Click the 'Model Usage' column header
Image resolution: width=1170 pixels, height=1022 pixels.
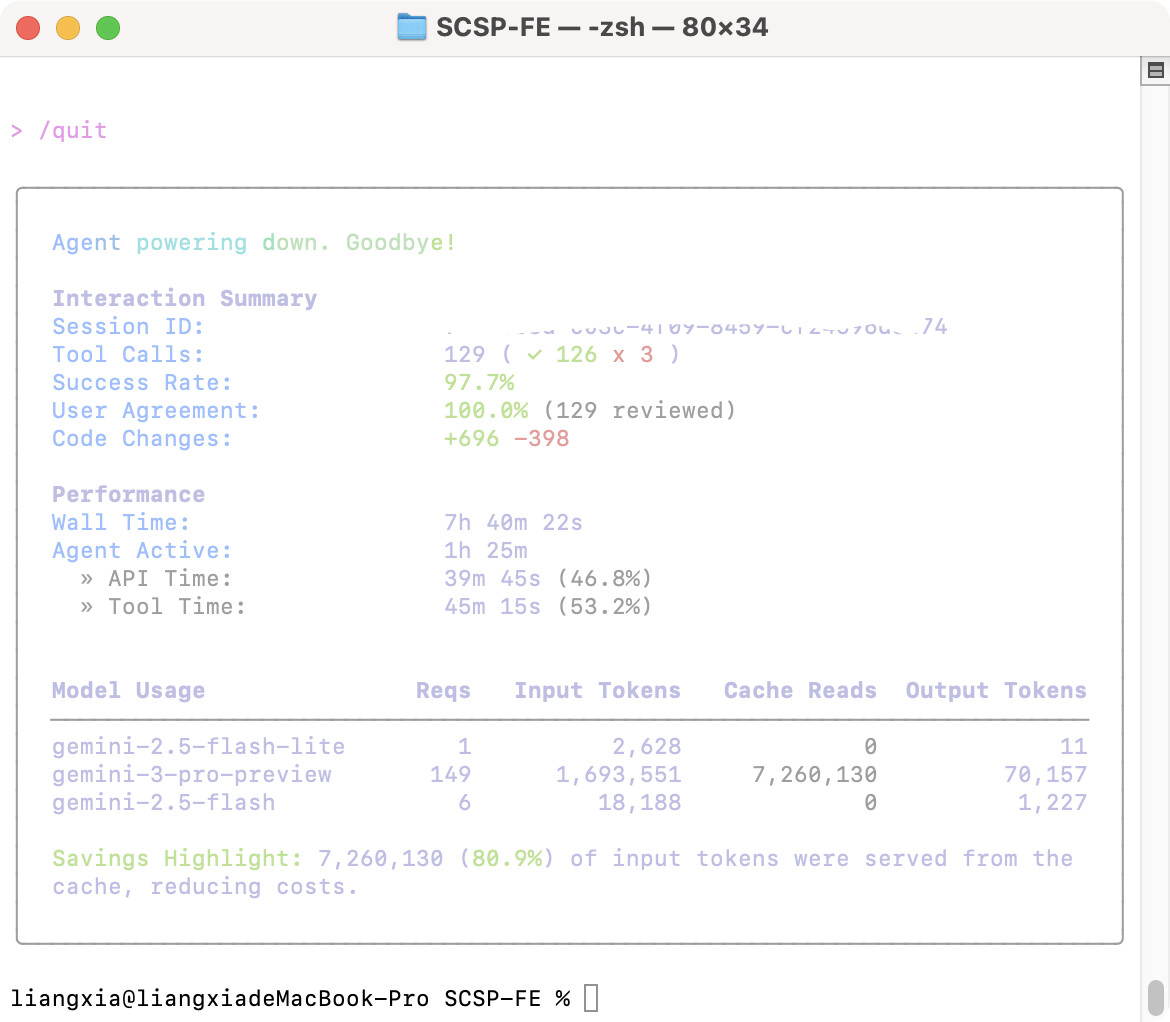(128, 691)
